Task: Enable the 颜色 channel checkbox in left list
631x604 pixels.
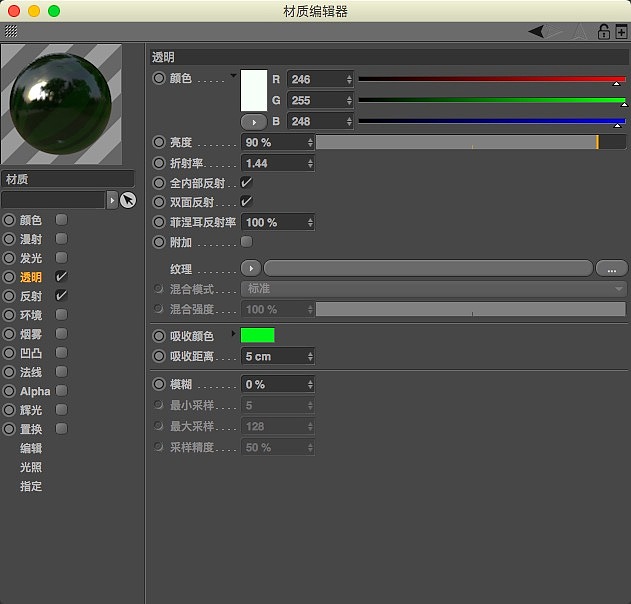Action: [x=61, y=220]
